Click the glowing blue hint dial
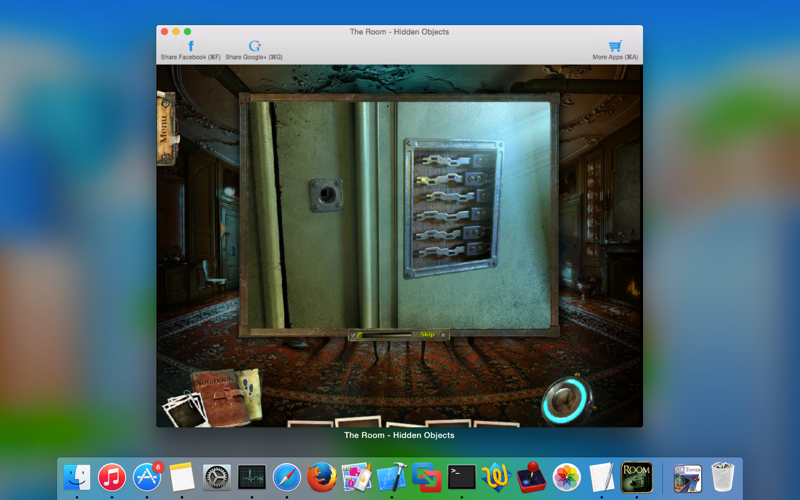 tap(567, 400)
